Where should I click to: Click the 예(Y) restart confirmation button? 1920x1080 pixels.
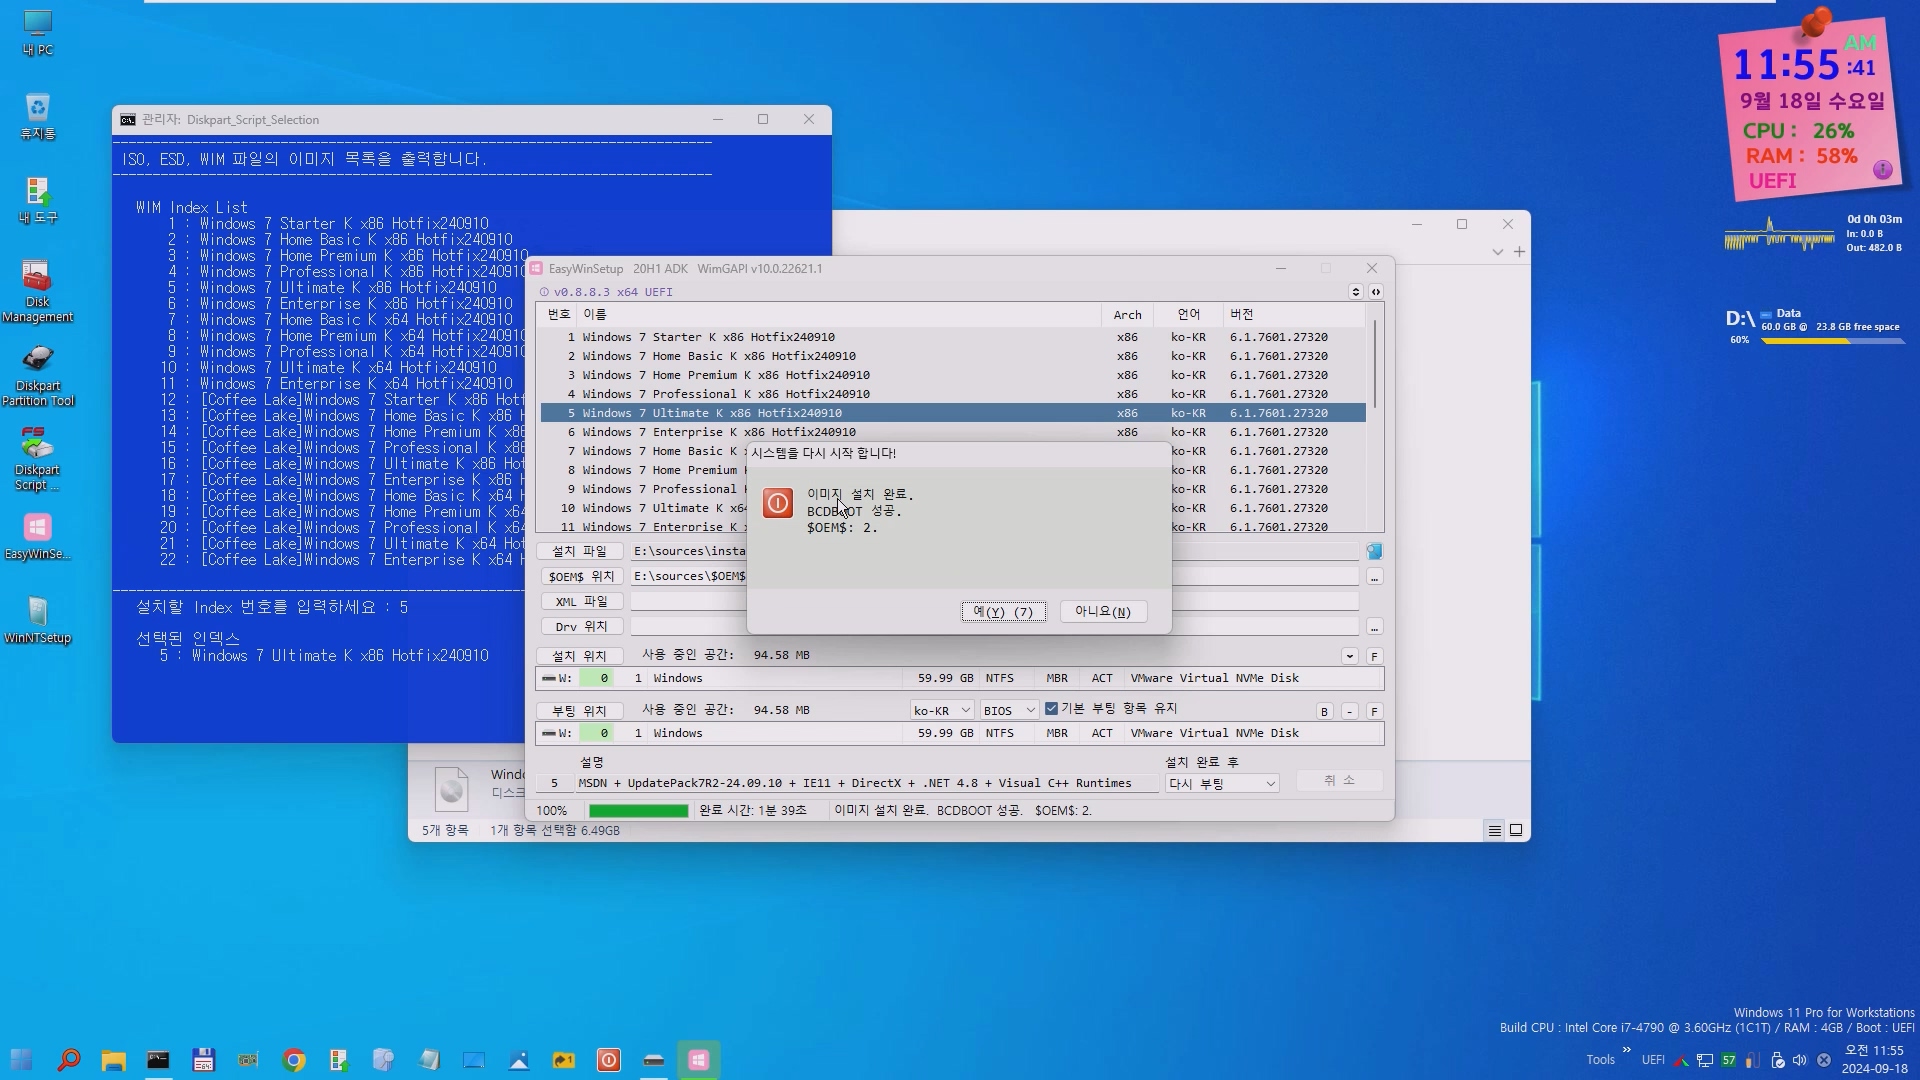pyautogui.click(x=1003, y=611)
